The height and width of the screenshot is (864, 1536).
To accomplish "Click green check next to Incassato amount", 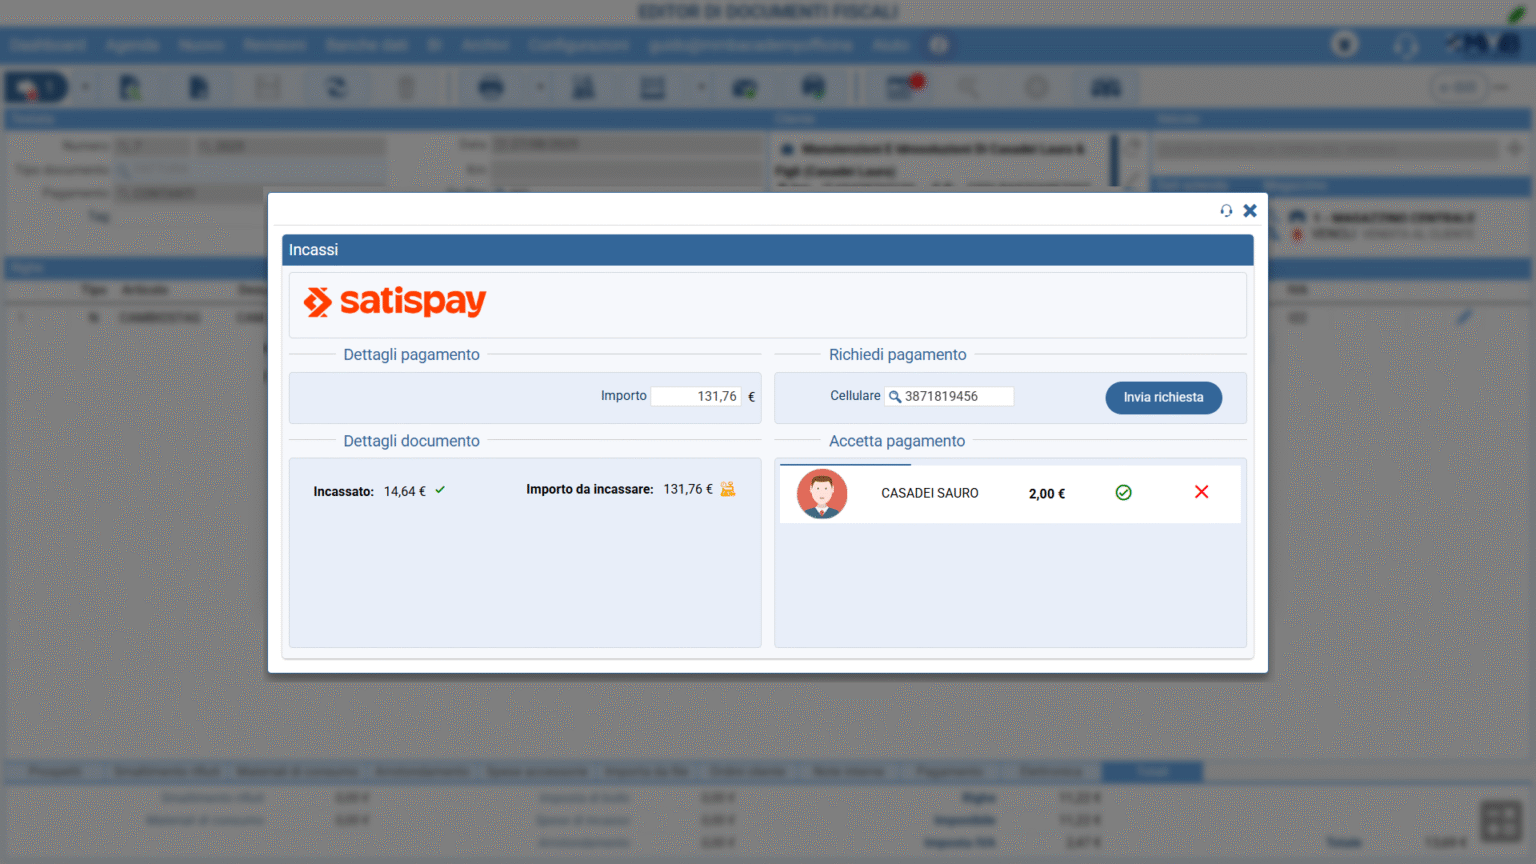I will [440, 490].
